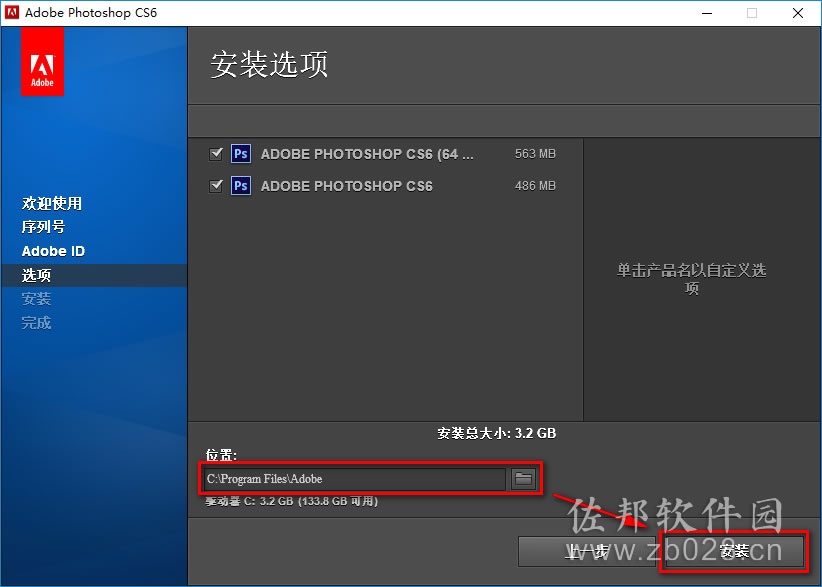The height and width of the screenshot is (587, 822).
Task: Uncheck the Adobe Photoshop CS6 (64 ...) checkbox
Action: click(x=216, y=154)
